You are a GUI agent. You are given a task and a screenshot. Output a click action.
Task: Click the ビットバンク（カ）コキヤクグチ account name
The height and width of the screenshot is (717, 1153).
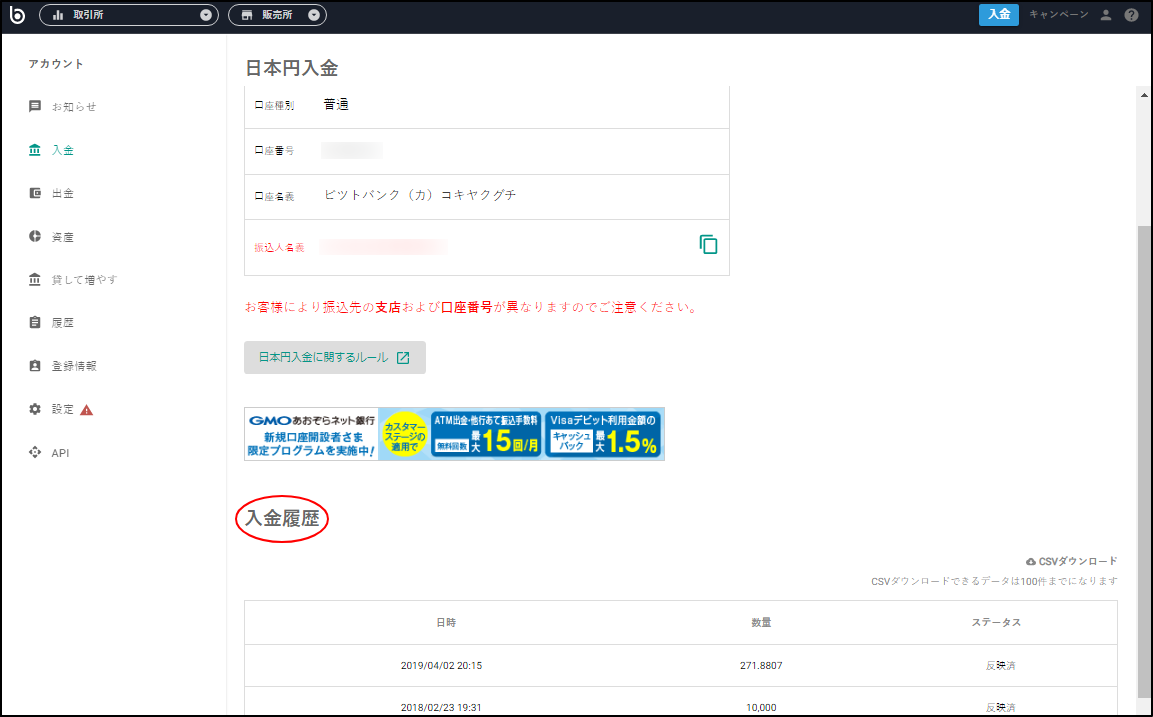(x=421, y=195)
